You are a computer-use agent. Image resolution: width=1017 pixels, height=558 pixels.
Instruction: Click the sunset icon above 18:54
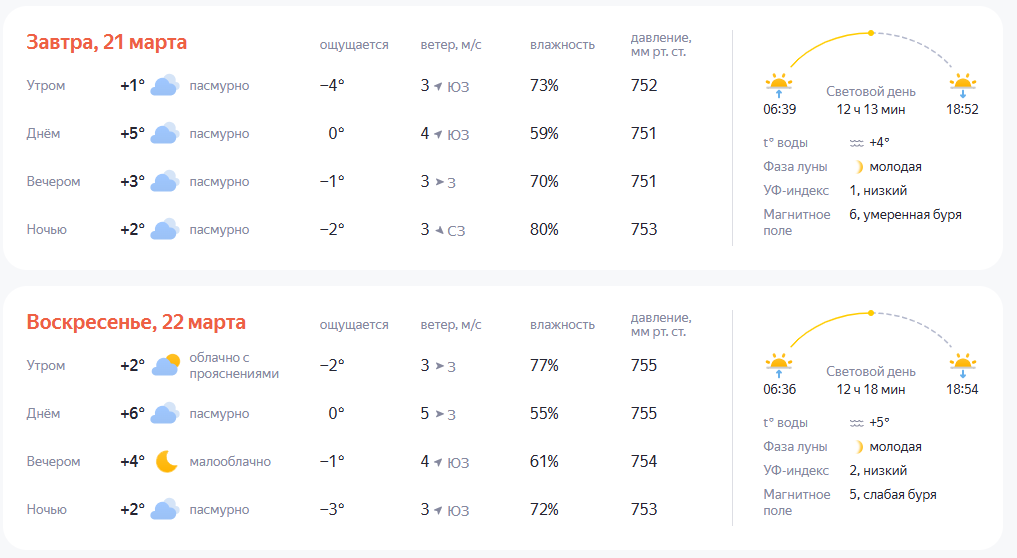pyautogui.click(x=962, y=364)
